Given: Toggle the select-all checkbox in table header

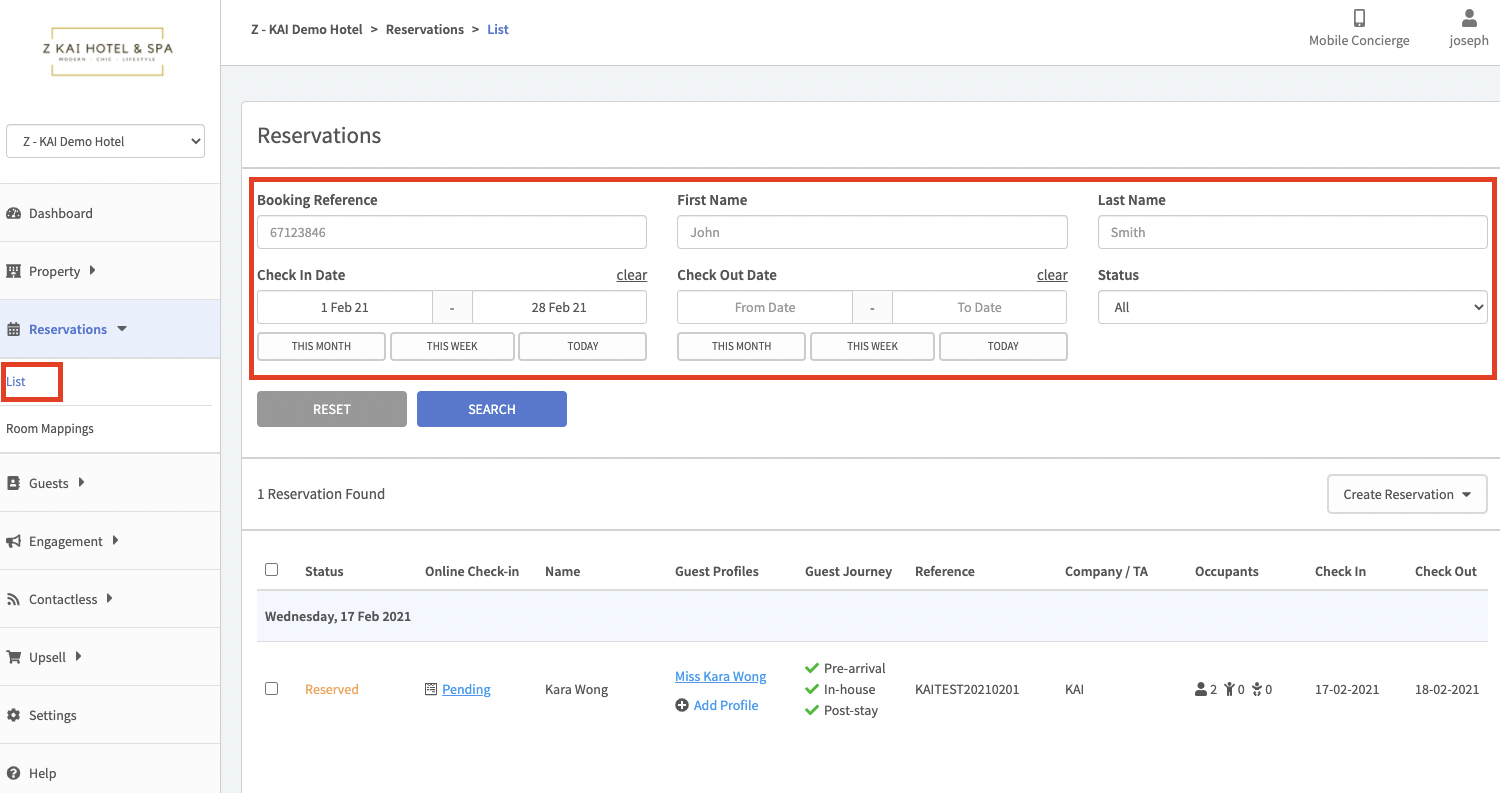Looking at the screenshot, I should pos(271,570).
